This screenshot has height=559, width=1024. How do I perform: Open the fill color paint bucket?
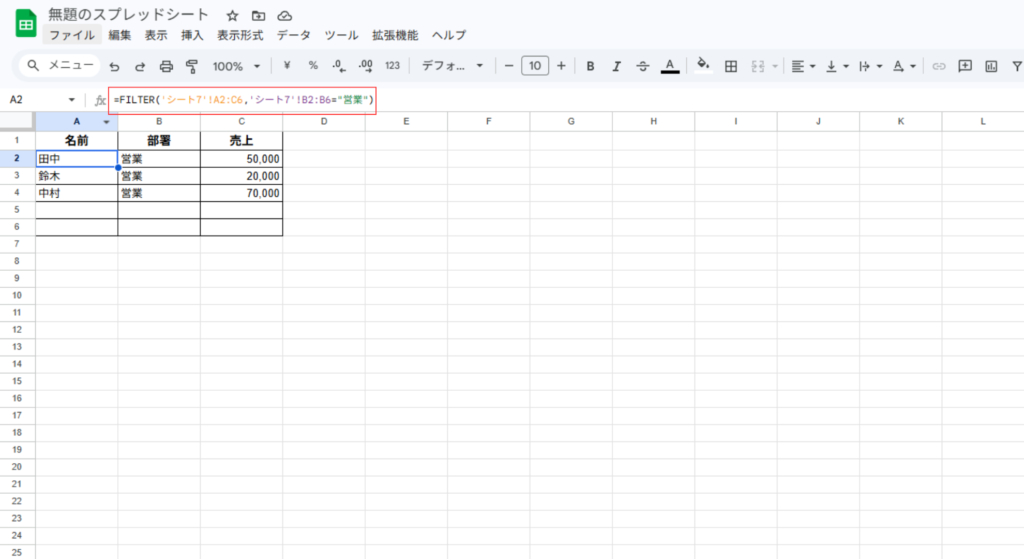click(703, 66)
